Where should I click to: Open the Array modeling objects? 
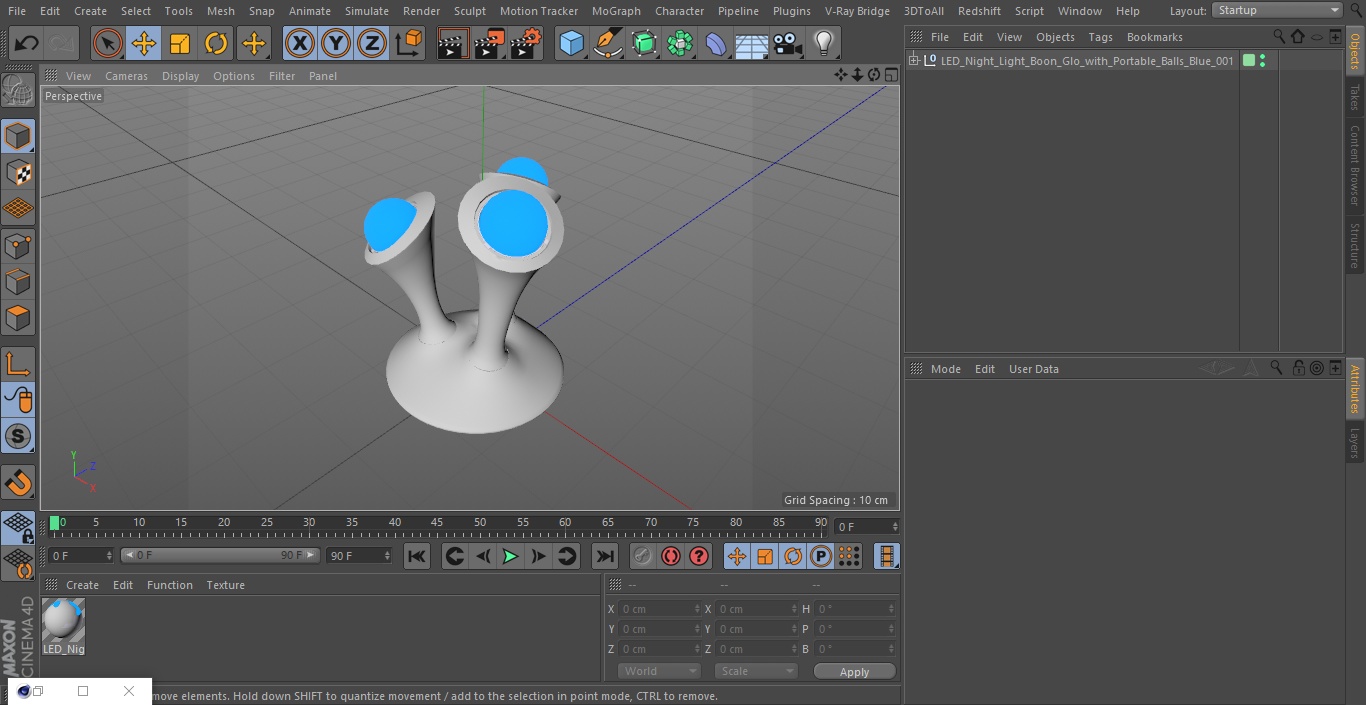680,44
